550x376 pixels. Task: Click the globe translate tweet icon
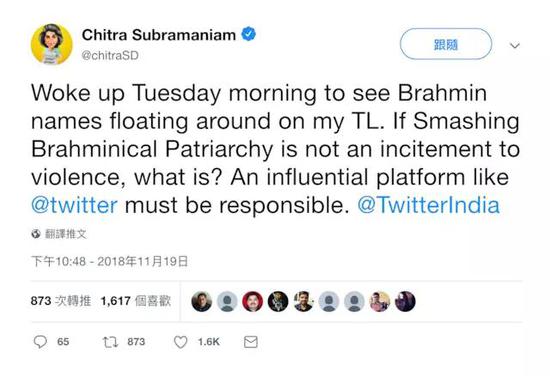tap(36, 234)
